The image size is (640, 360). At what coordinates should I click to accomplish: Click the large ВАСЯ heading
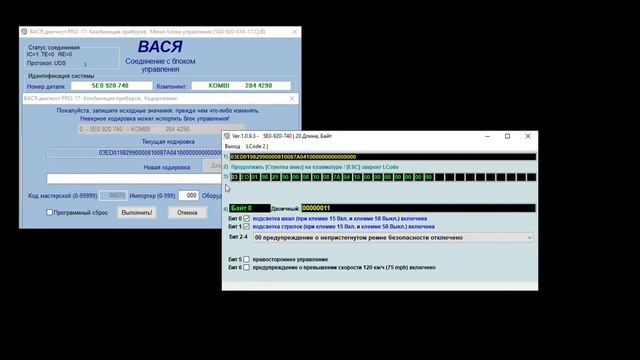coord(160,47)
